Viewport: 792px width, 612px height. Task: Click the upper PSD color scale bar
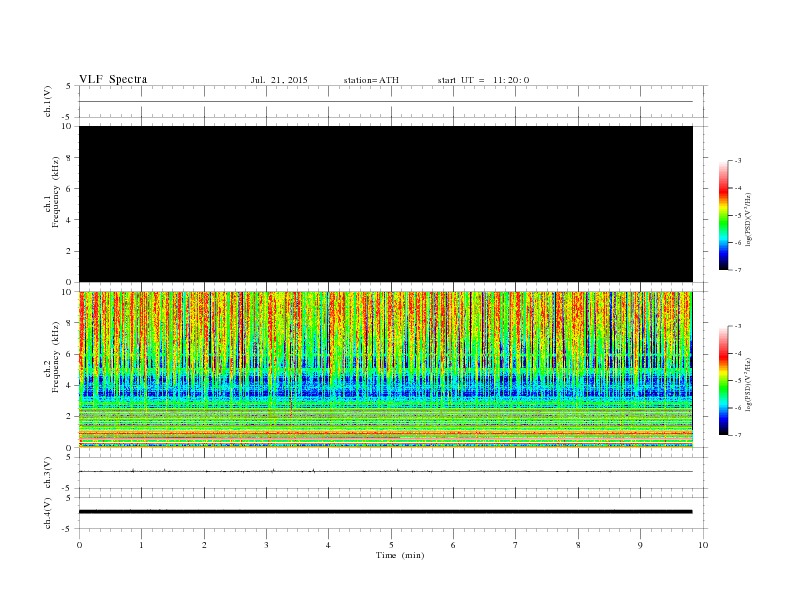(x=723, y=216)
